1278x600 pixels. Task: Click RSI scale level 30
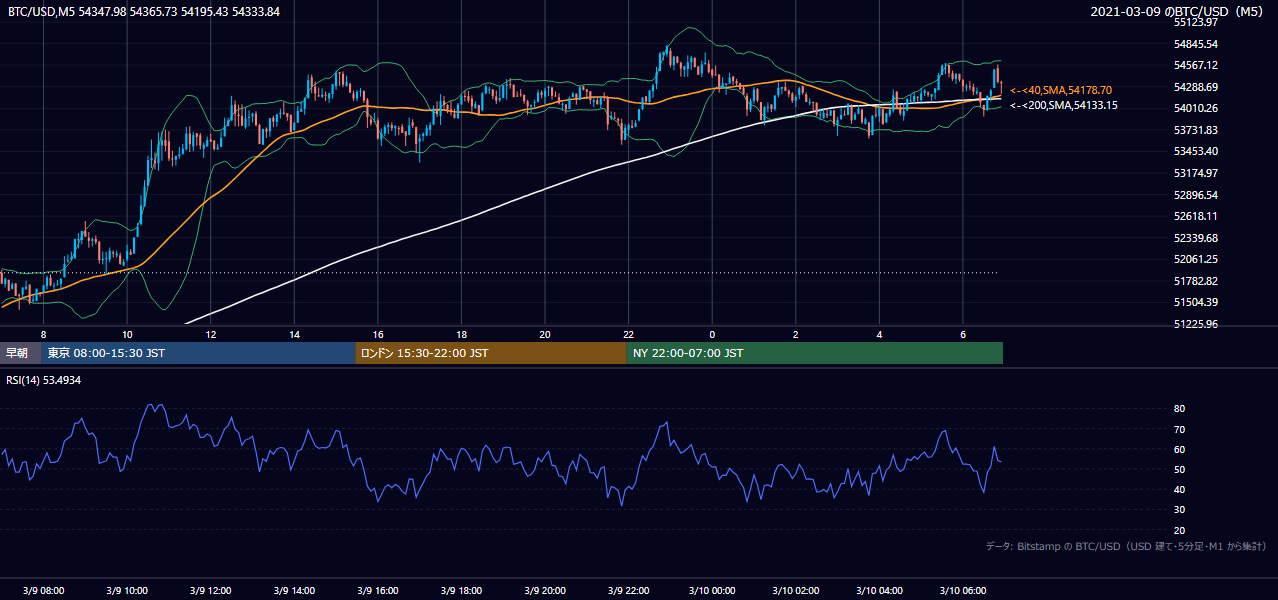(1179, 510)
